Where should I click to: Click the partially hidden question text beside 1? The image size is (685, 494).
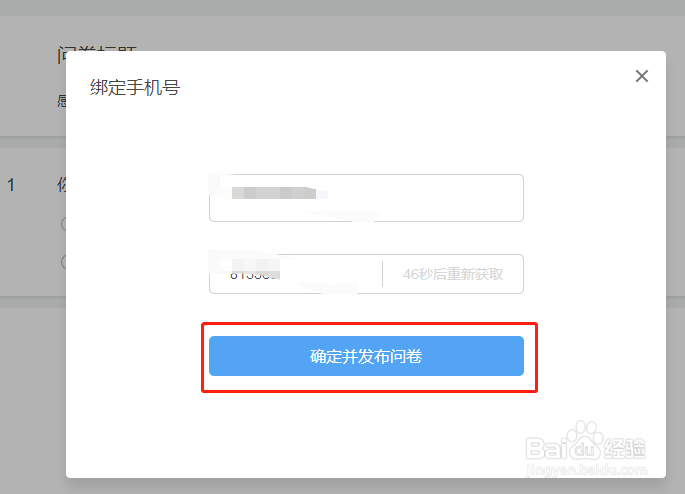pyautogui.click(x=62, y=185)
